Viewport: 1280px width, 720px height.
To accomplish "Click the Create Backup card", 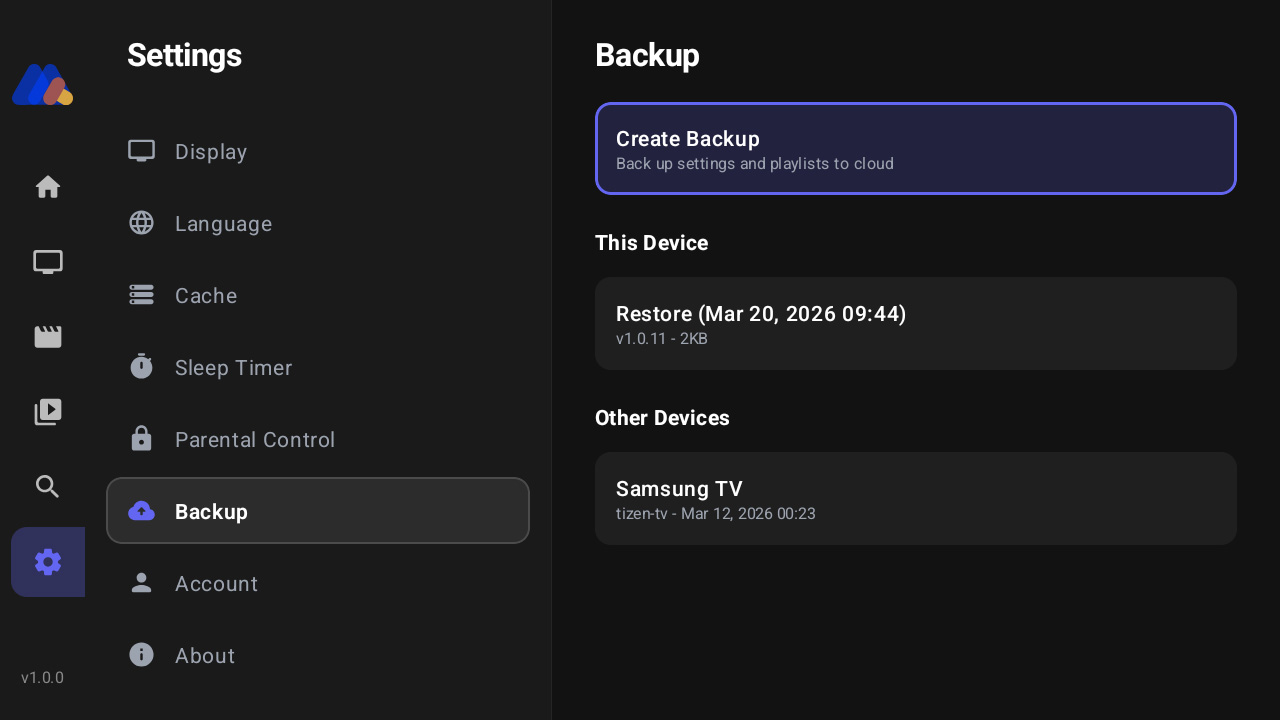I will click(915, 148).
